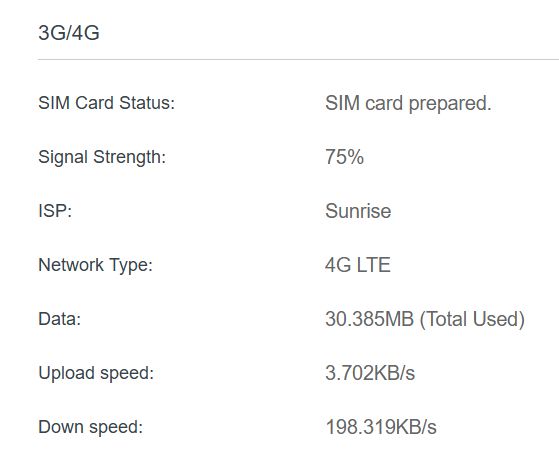559x468 pixels.
Task: Click the '(Total Used)' text
Action: tap(472, 319)
